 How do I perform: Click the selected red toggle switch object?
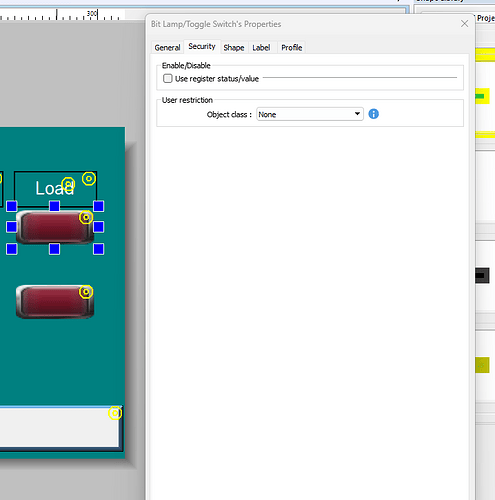[55, 227]
